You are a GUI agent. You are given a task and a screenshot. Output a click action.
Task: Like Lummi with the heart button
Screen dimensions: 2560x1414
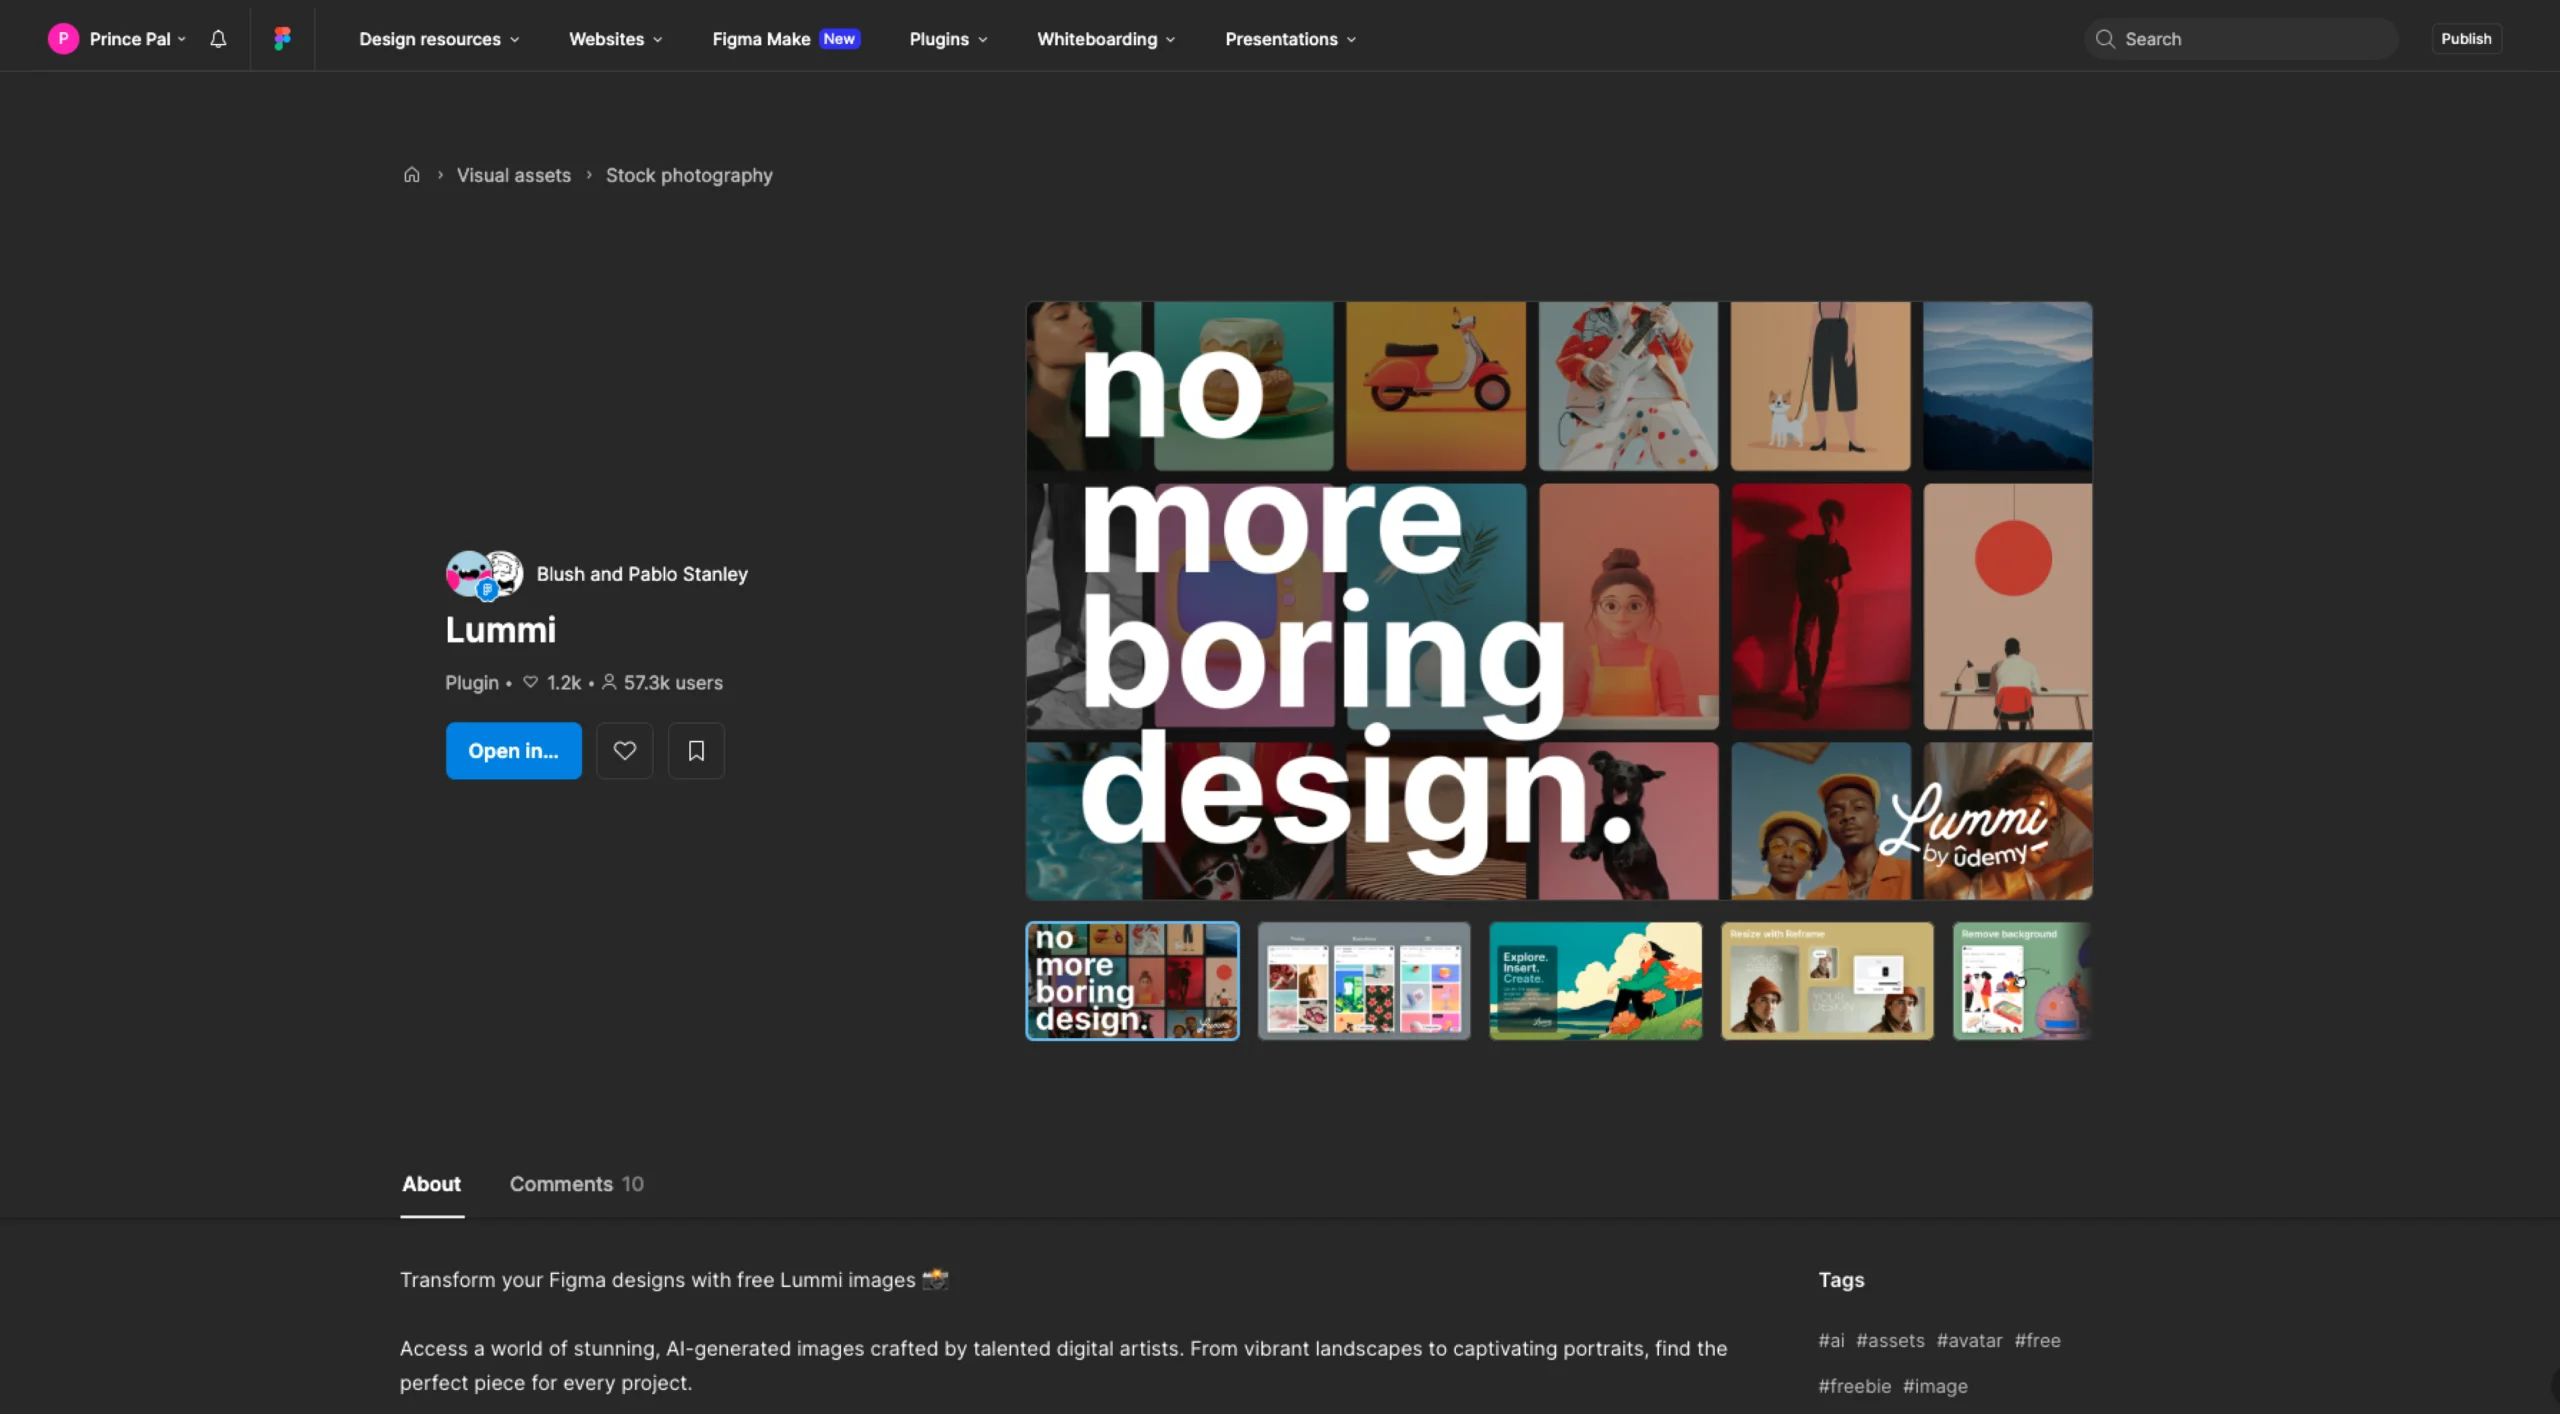[624, 751]
